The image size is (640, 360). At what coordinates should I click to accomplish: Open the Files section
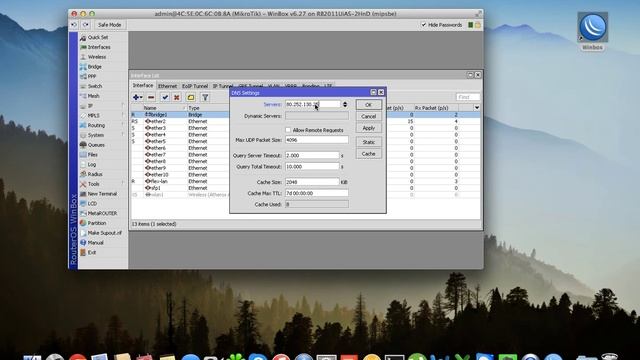(93, 155)
